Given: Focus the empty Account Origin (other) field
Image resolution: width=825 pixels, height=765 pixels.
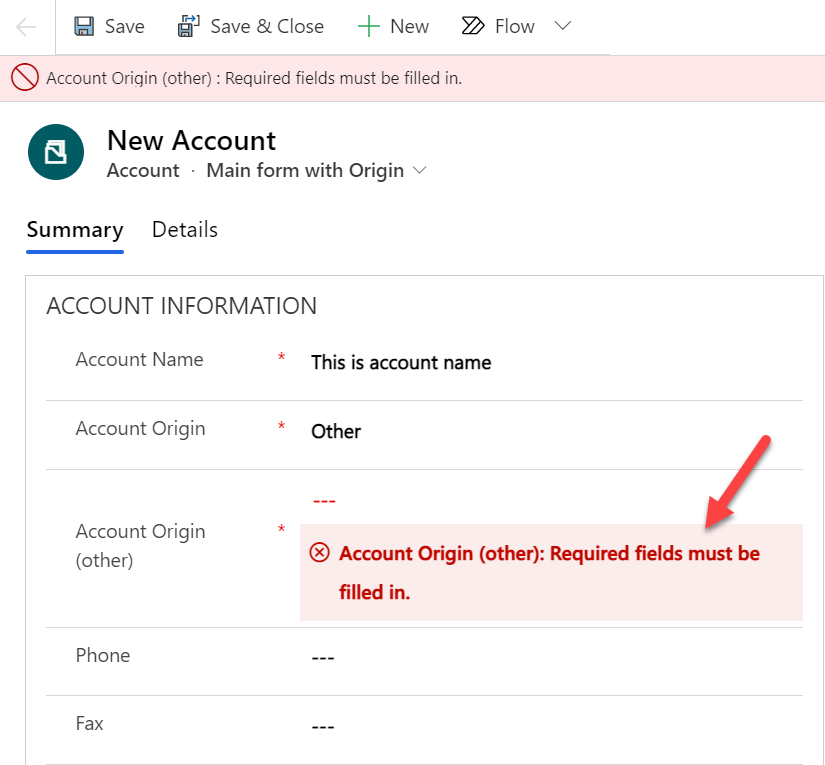Looking at the screenshot, I should pos(550,500).
